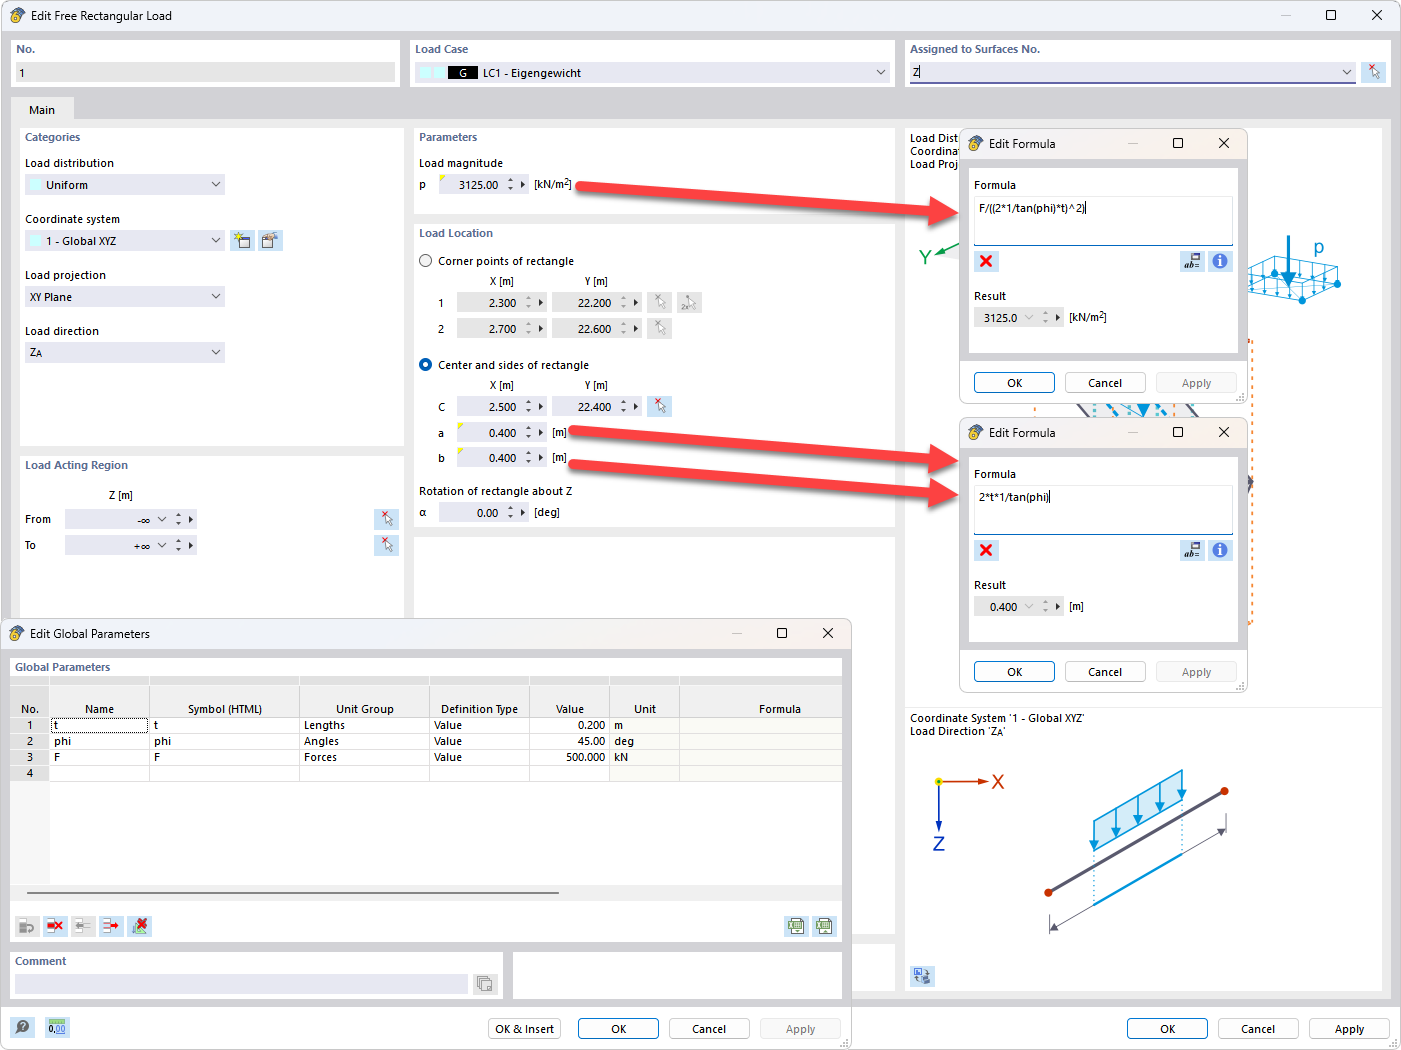This screenshot has width=1401, height=1050.
Task: Open the From Z value dropdown arrow
Action: [x=162, y=519]
